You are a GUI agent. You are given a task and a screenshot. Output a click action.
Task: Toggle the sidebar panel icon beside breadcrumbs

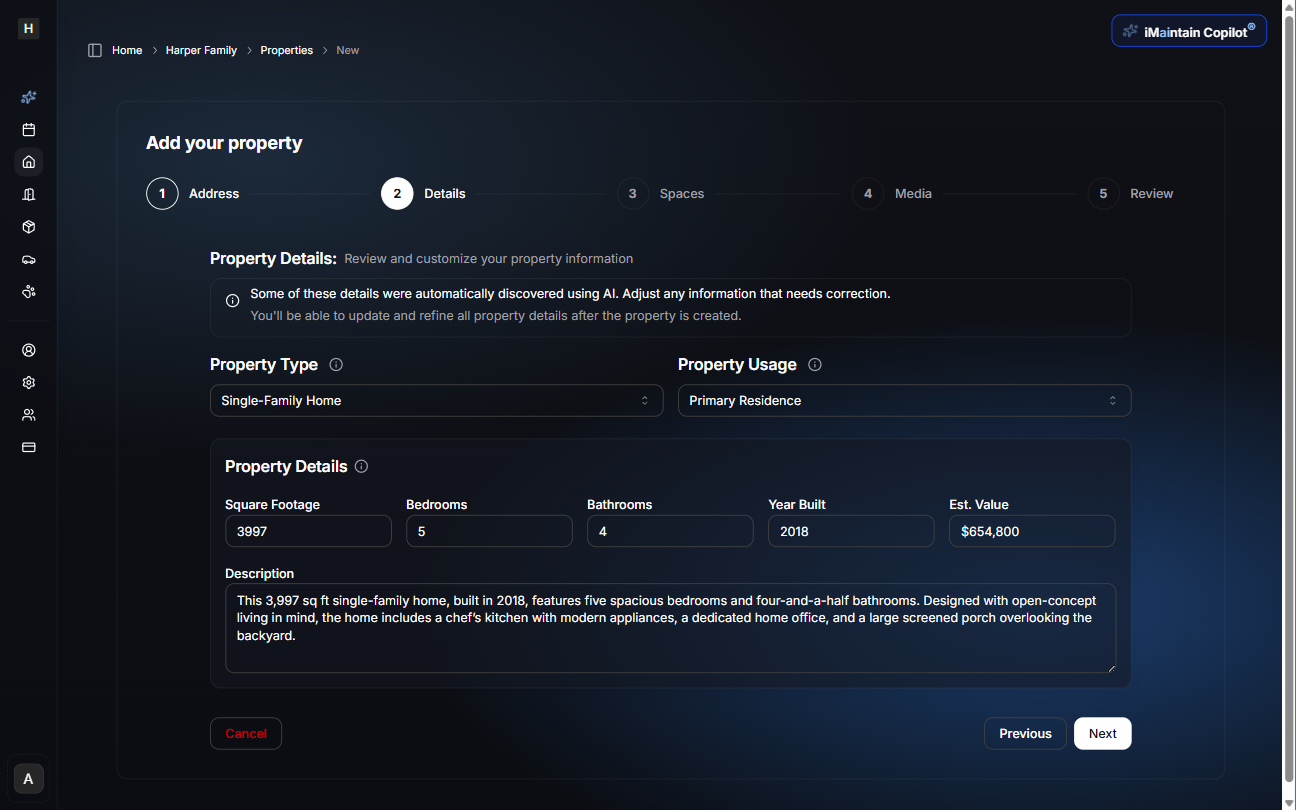coord(94,49)
